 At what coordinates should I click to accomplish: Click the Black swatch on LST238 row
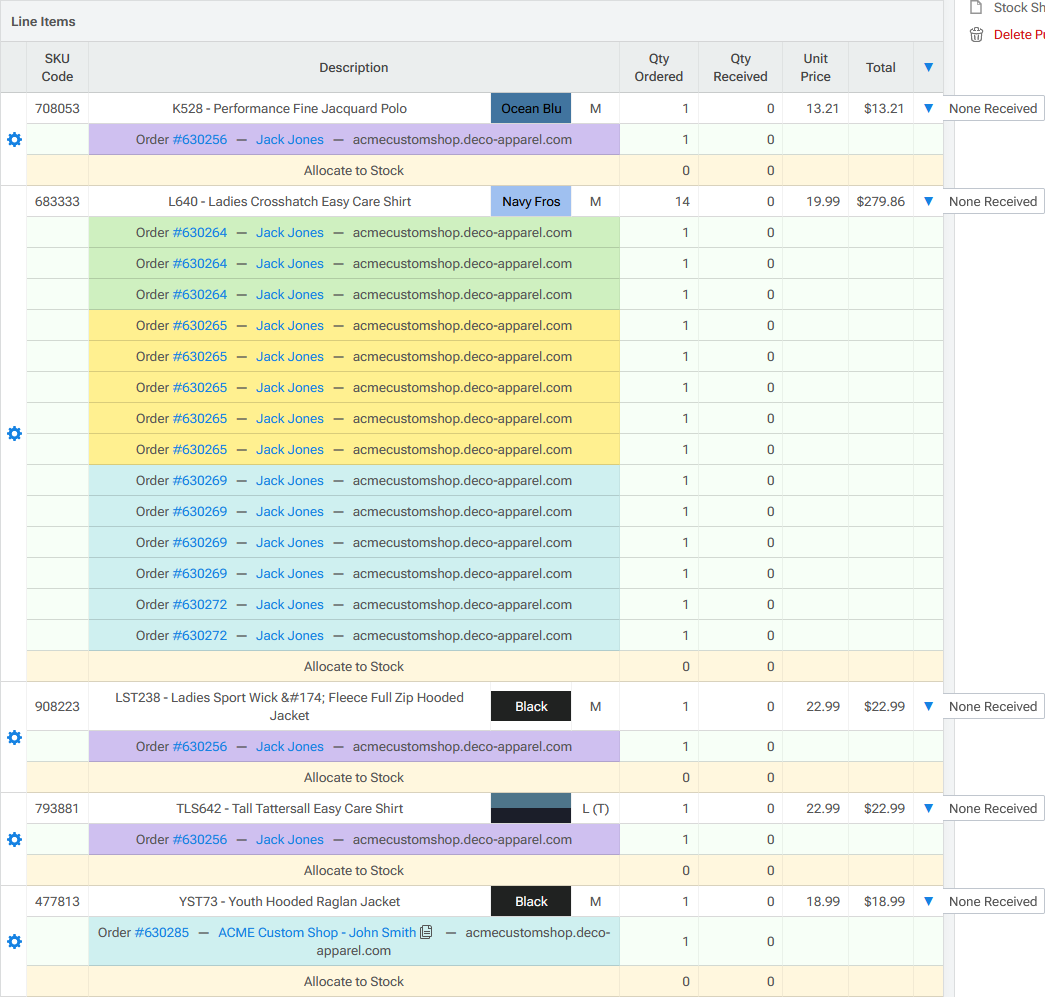coord(531,706)
